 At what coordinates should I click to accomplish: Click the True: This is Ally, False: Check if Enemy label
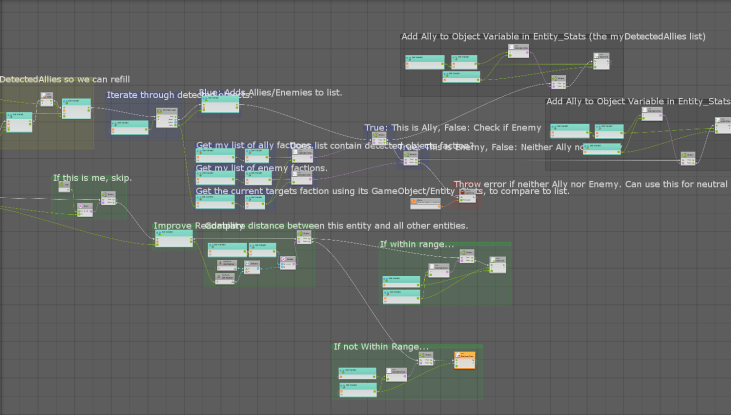[453, 127]
